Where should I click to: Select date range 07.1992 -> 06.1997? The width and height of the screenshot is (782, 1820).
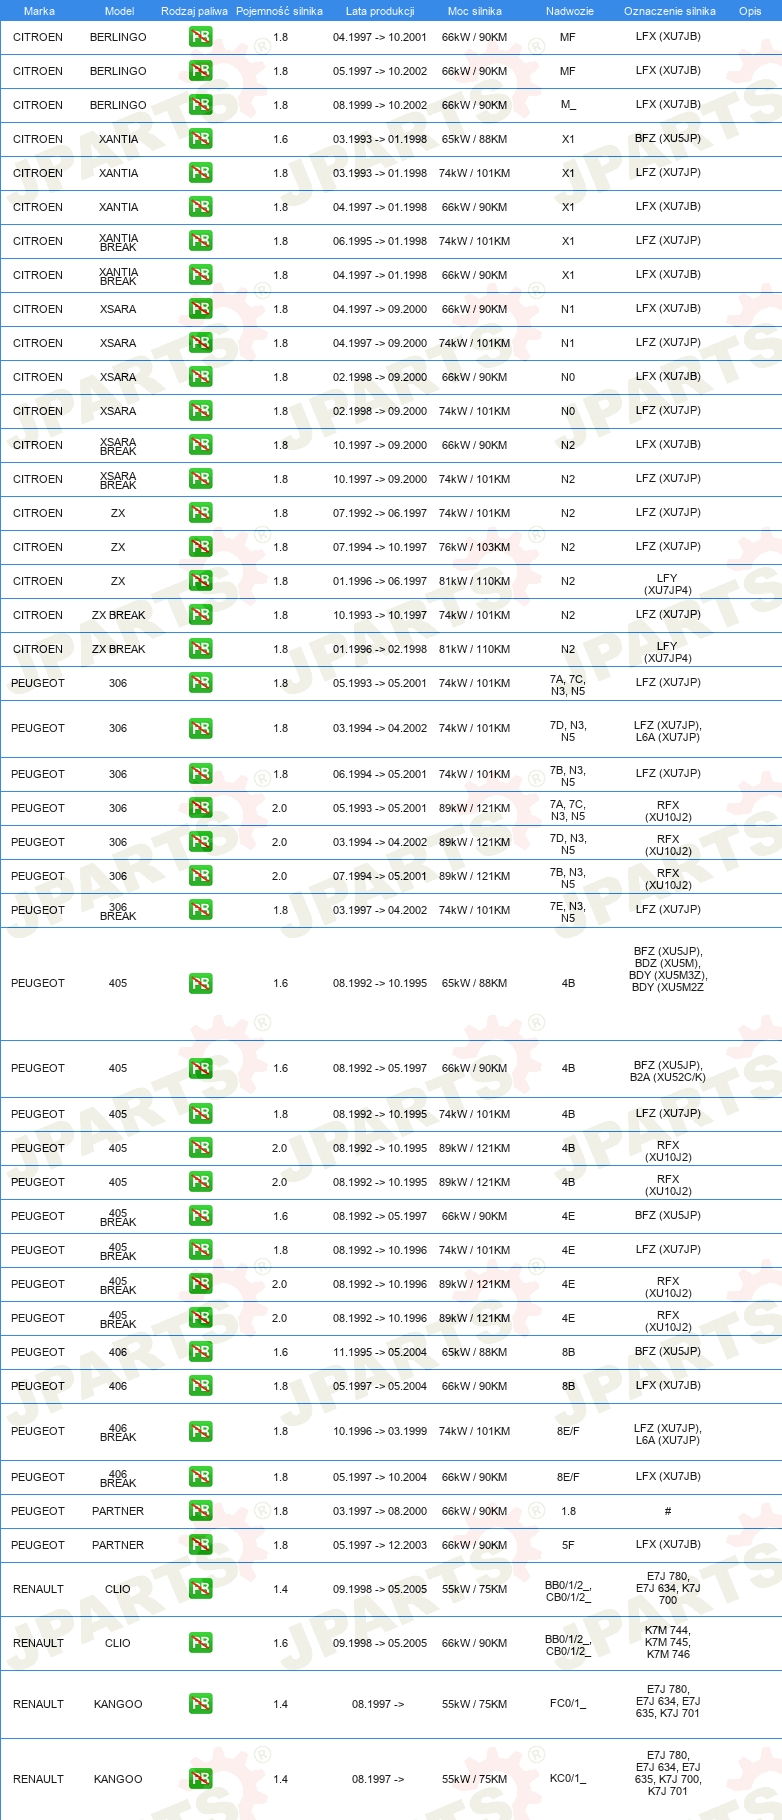[380, 513]
